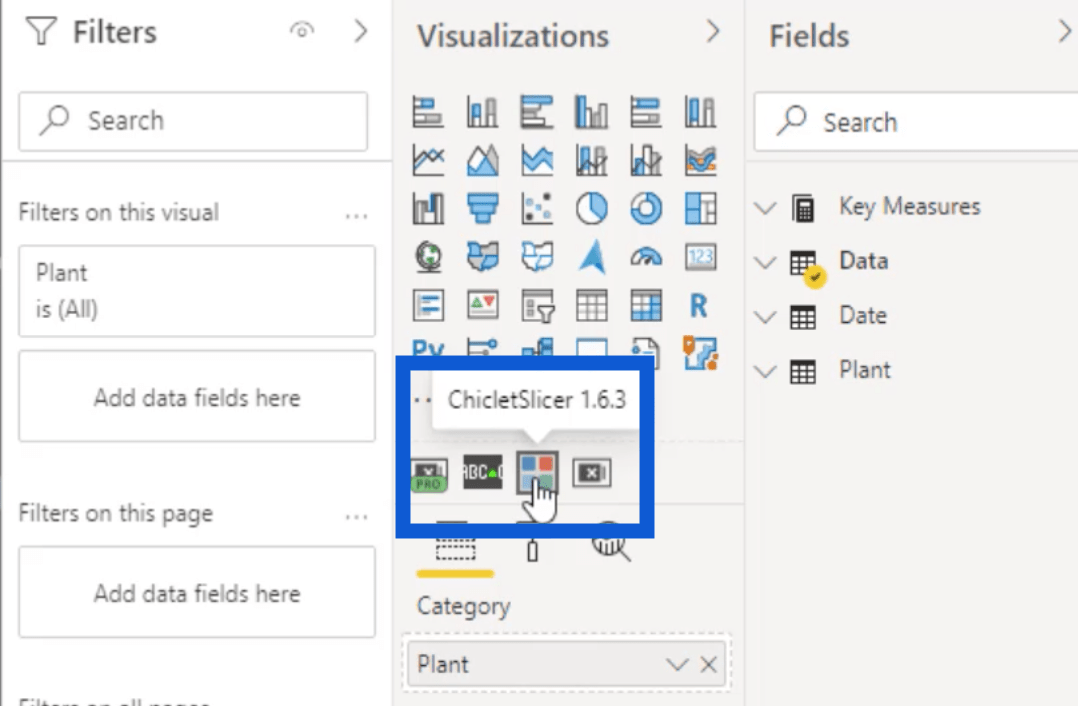Select the line and stacked column chart
Screen dimensions: 1078x706
pos(591,160)
